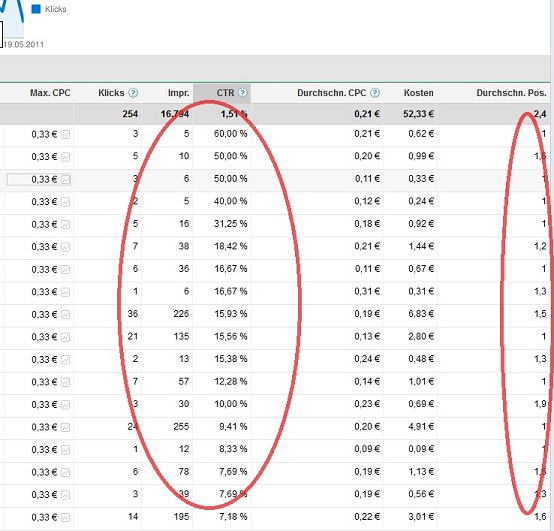Open bid chart icon in 7,18 % row

(65, 518)
